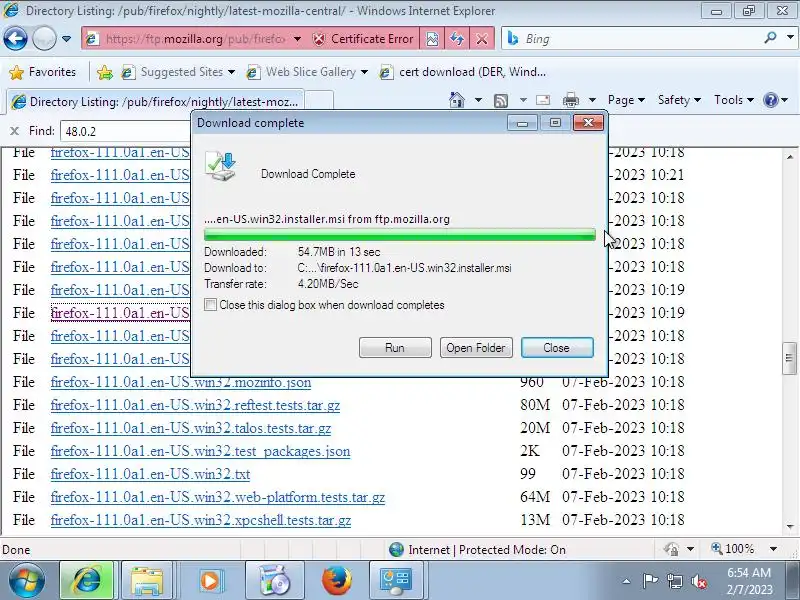Click the Read Mail icon
Image resolution: width=800 pixels, height=600 pixels.
[x=543, y=100]
